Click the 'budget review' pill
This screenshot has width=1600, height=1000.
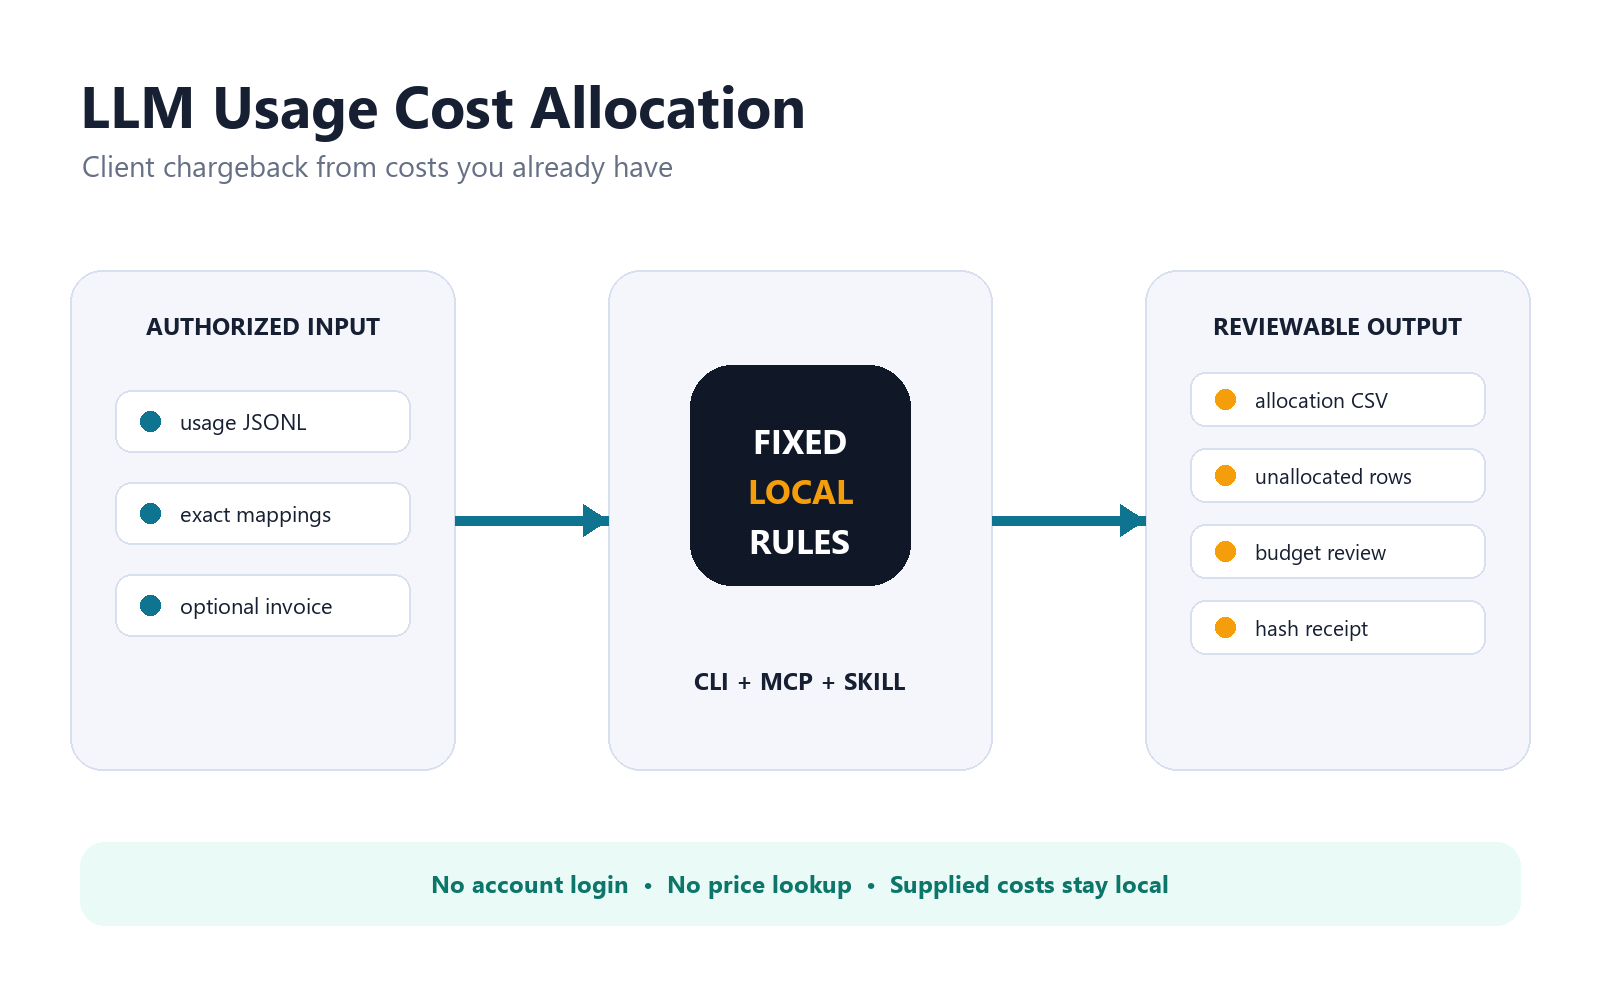pyautogui.click(x=1338, y=552)
